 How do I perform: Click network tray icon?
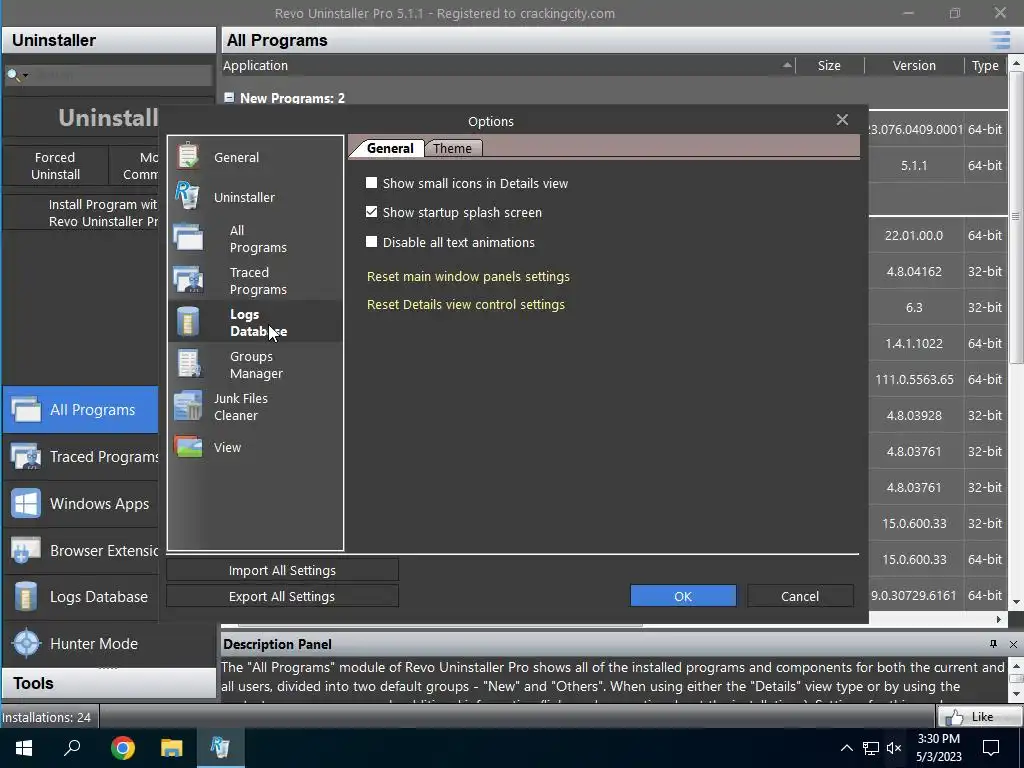pyautogui.click(x=871, y=748)
